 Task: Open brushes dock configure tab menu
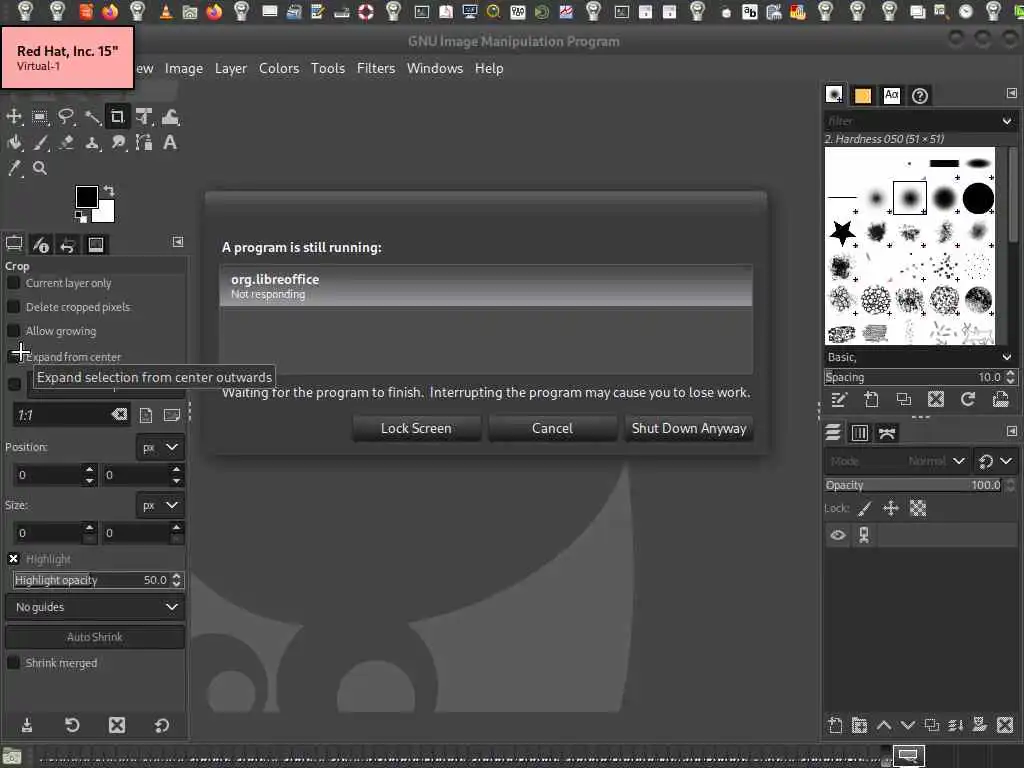point(1011,93)
